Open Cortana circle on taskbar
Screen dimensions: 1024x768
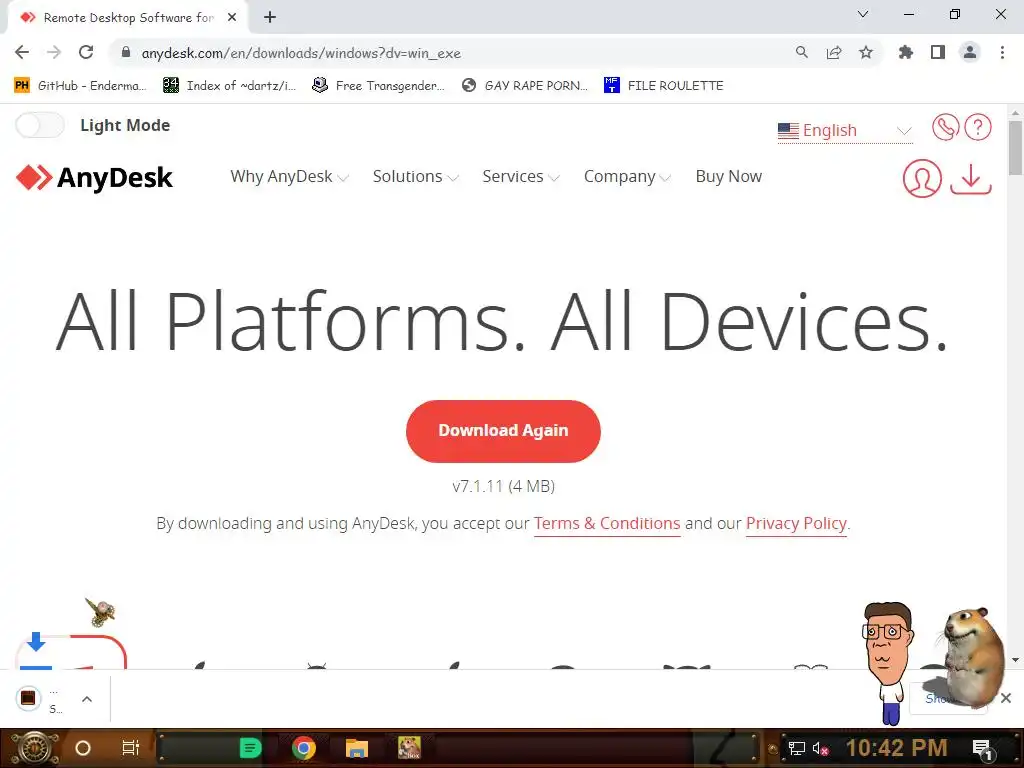[x=83, y=748]
